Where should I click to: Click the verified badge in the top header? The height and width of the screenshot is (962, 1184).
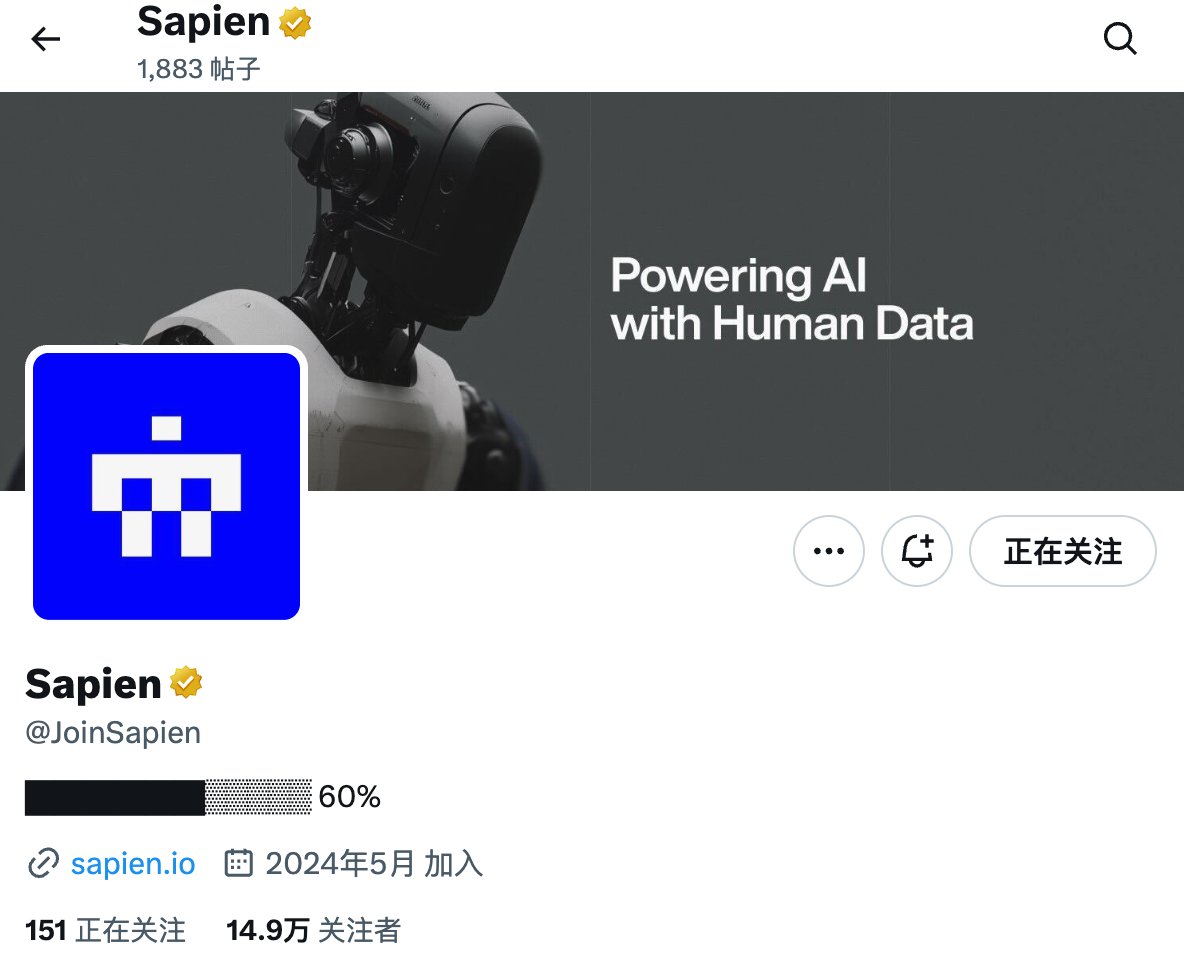click(295, 23)
